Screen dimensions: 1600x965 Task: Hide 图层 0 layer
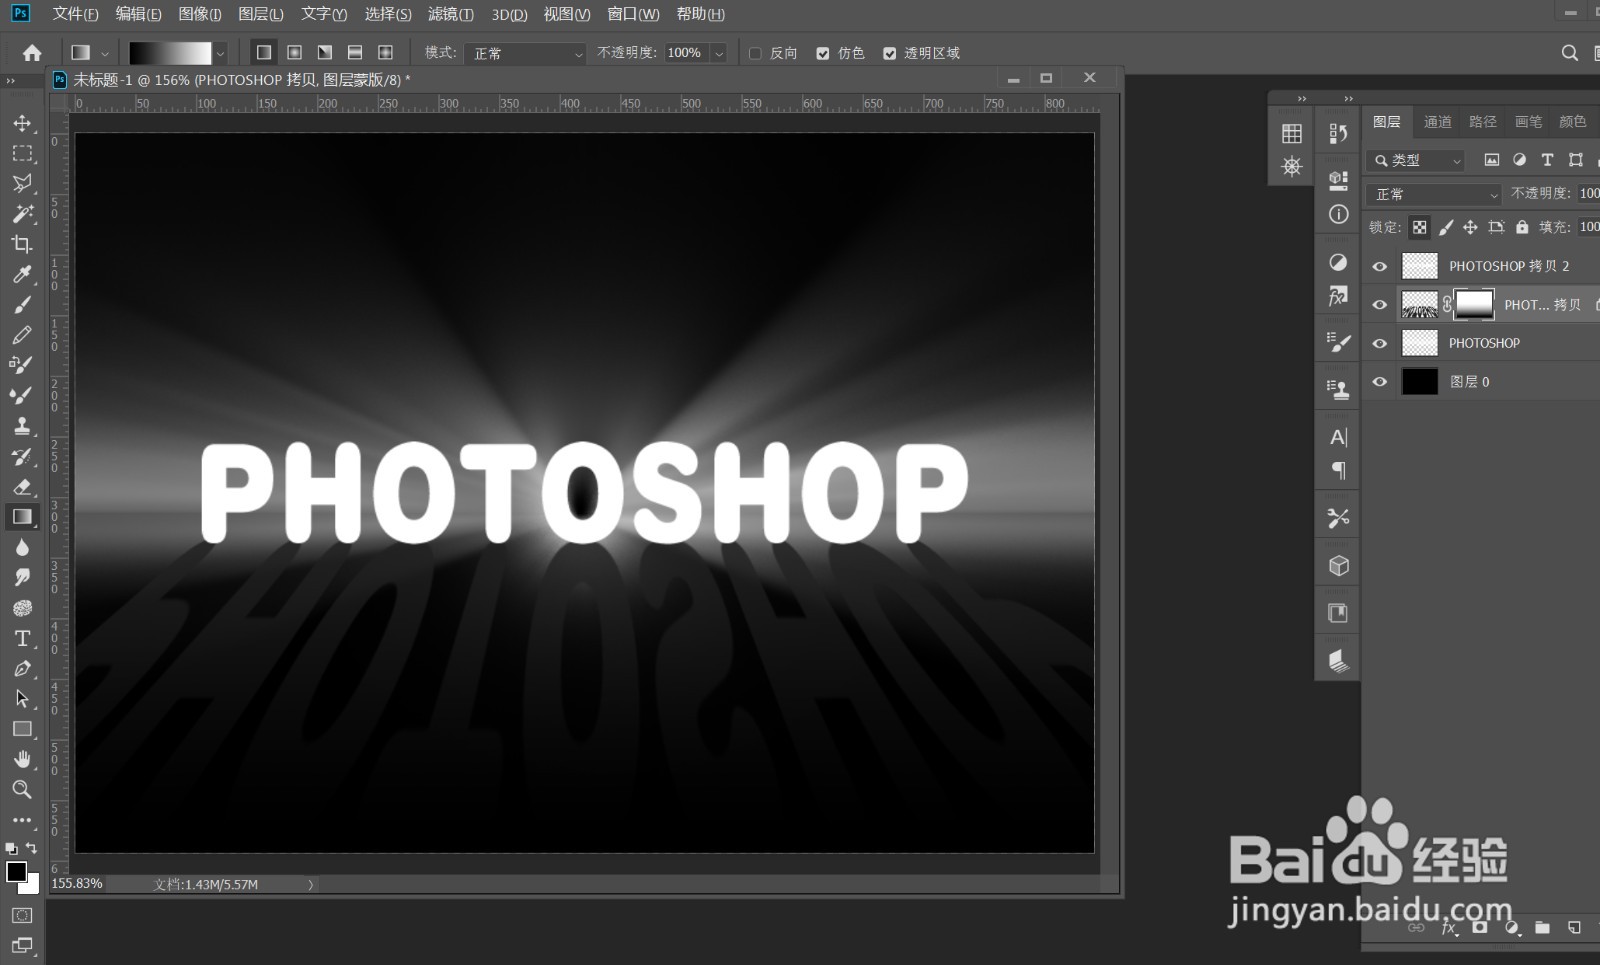point(1380,382)
